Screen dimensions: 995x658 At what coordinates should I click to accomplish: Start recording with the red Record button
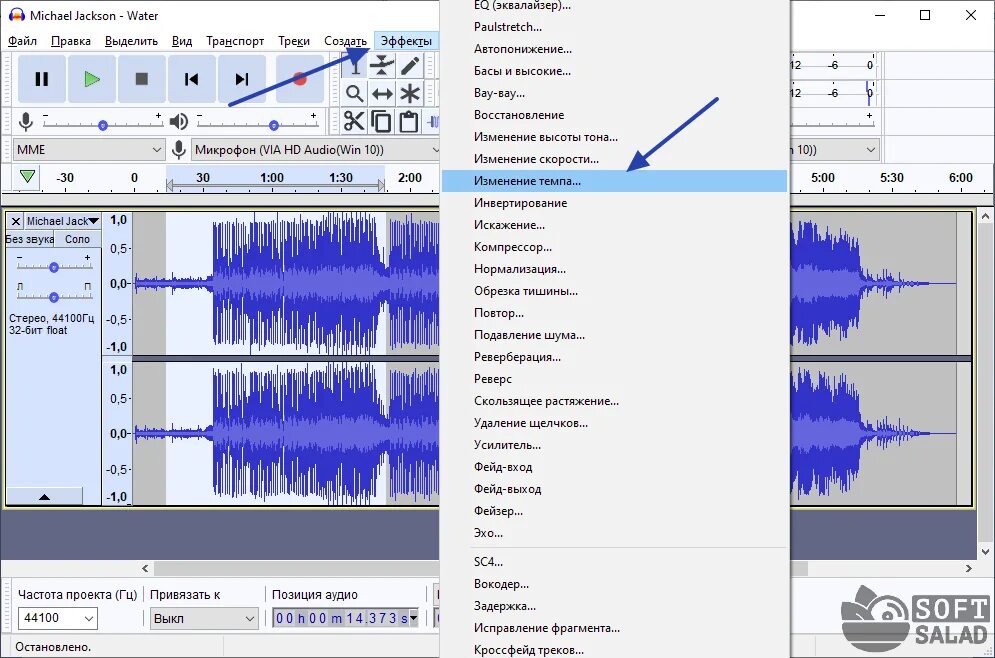coord(300,79)
